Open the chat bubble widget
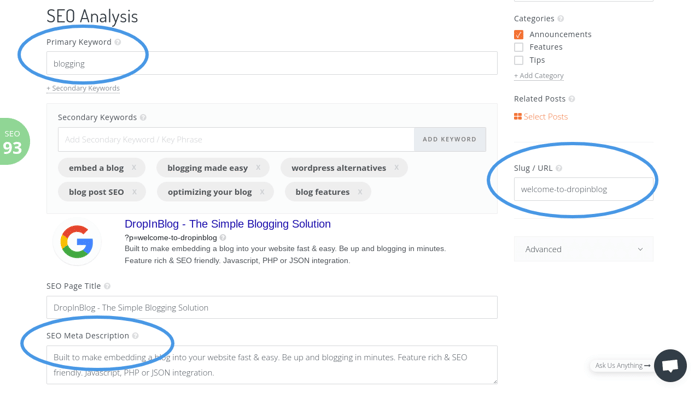This screenshot has width=700, height=393. pos(670,366)
